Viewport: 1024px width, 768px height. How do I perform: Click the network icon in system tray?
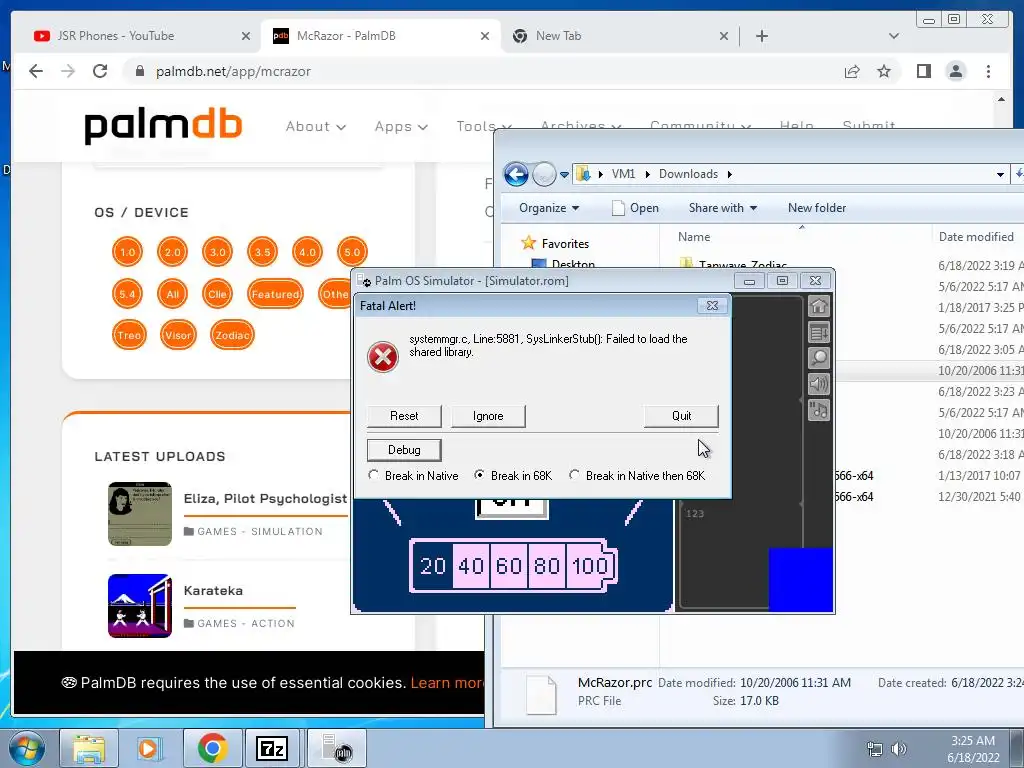(x=874, y=748)
